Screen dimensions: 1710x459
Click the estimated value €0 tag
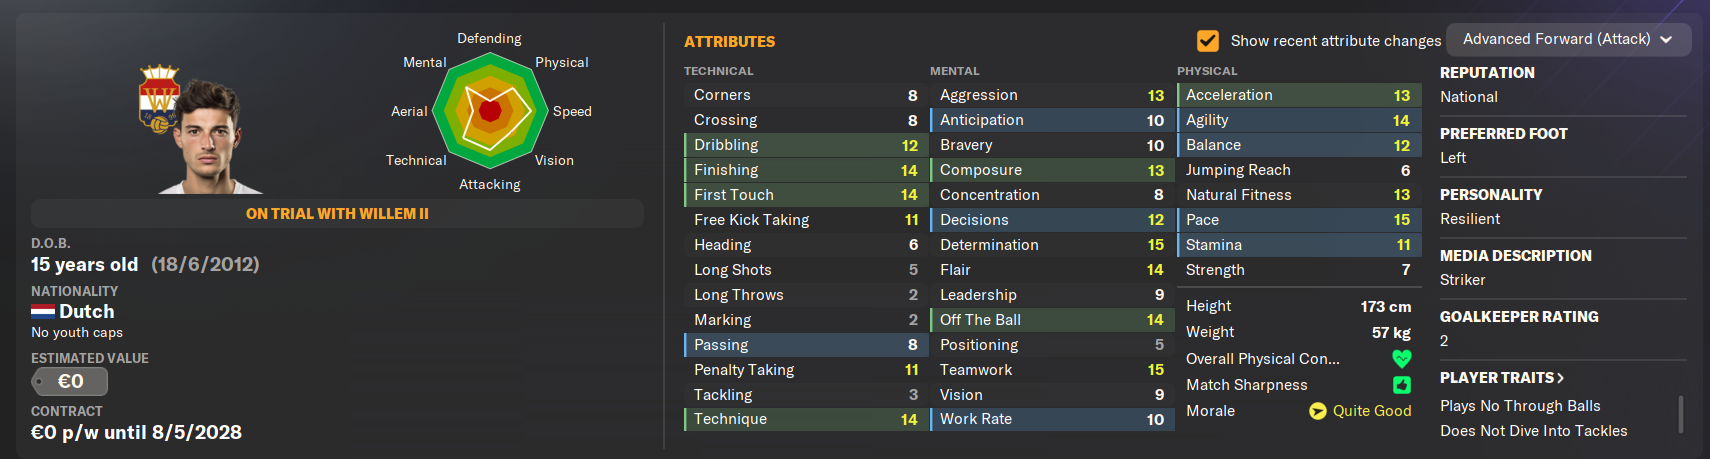point(69,381)
